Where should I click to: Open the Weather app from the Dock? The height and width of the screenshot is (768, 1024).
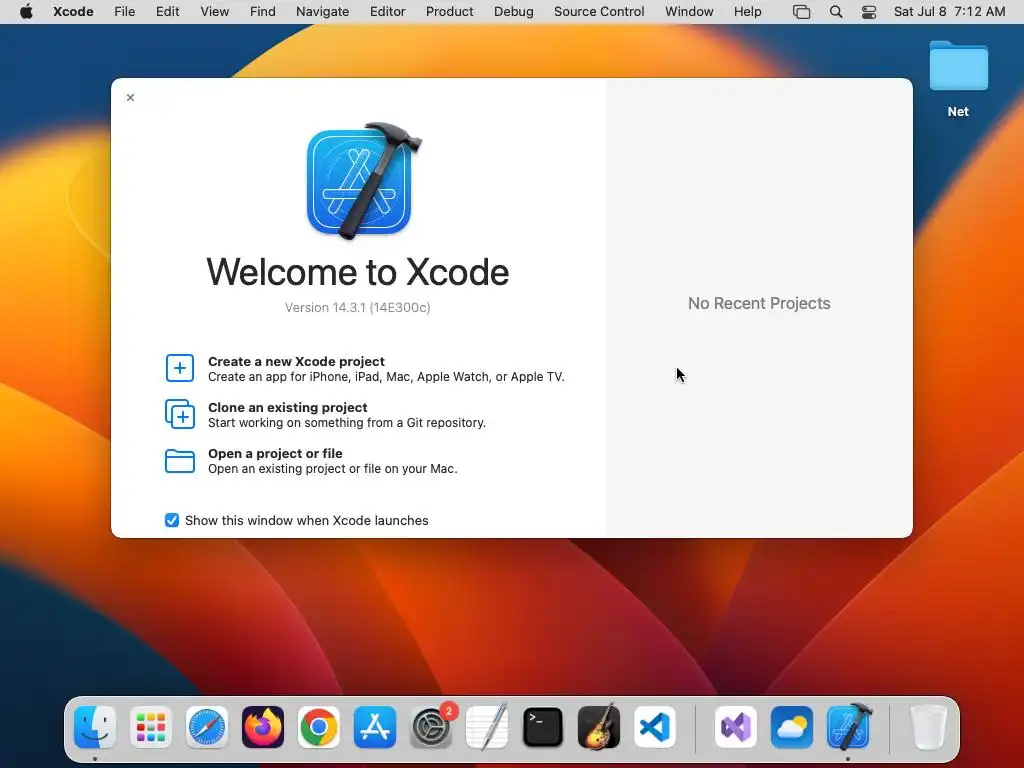pyautogui.click(x=792, y=727)
